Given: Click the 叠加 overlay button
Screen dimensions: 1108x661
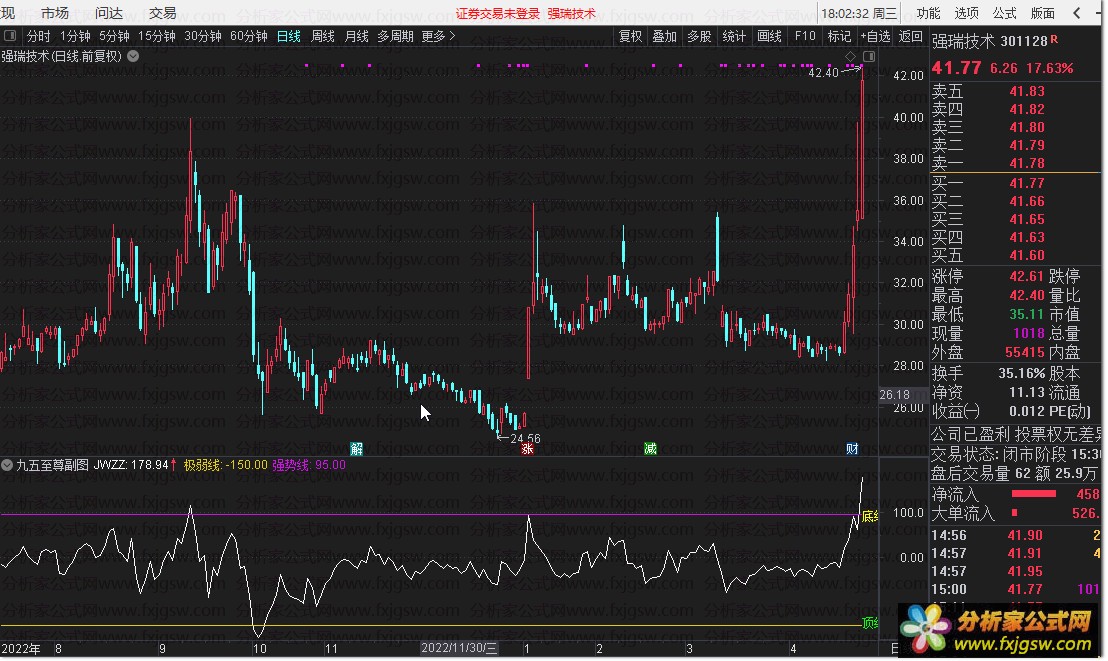Looking at the screenshot, I should click(x=664, y=36).
